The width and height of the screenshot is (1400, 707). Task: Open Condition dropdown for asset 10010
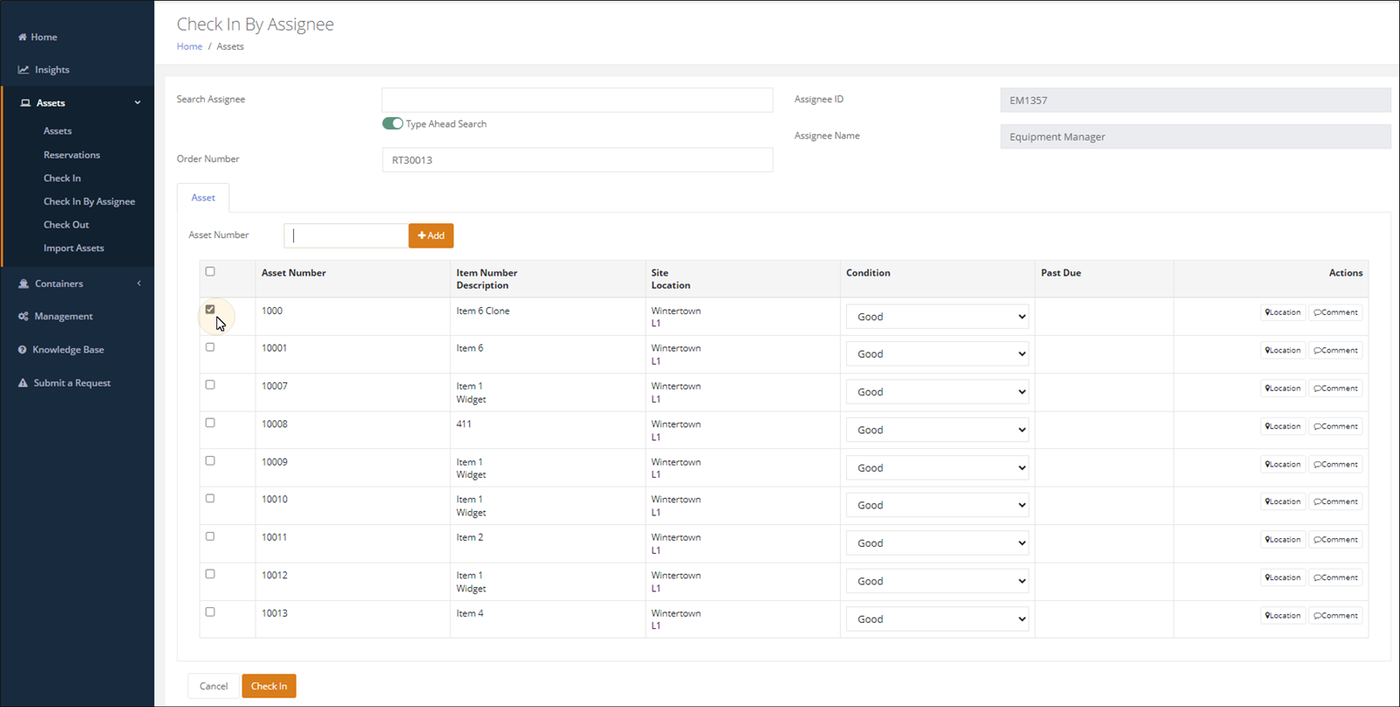point(937,505)
